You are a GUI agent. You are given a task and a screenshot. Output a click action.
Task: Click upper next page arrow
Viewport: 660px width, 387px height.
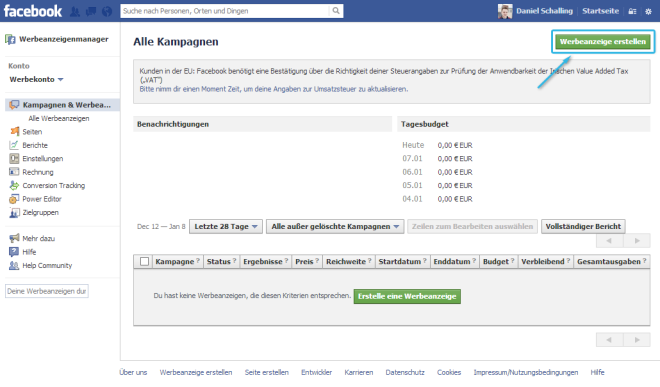tap(637, 240)
